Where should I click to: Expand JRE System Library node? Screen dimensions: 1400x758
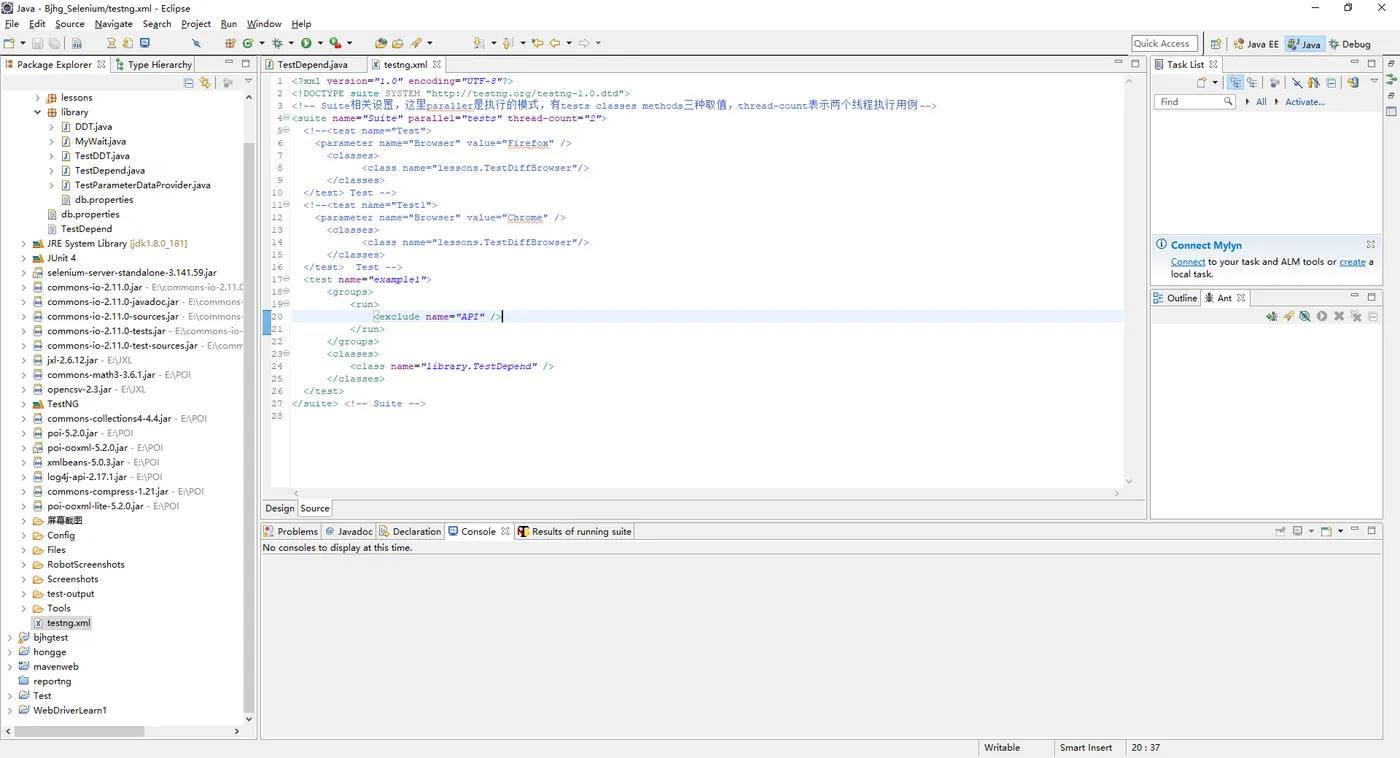(x=24, y=243)
